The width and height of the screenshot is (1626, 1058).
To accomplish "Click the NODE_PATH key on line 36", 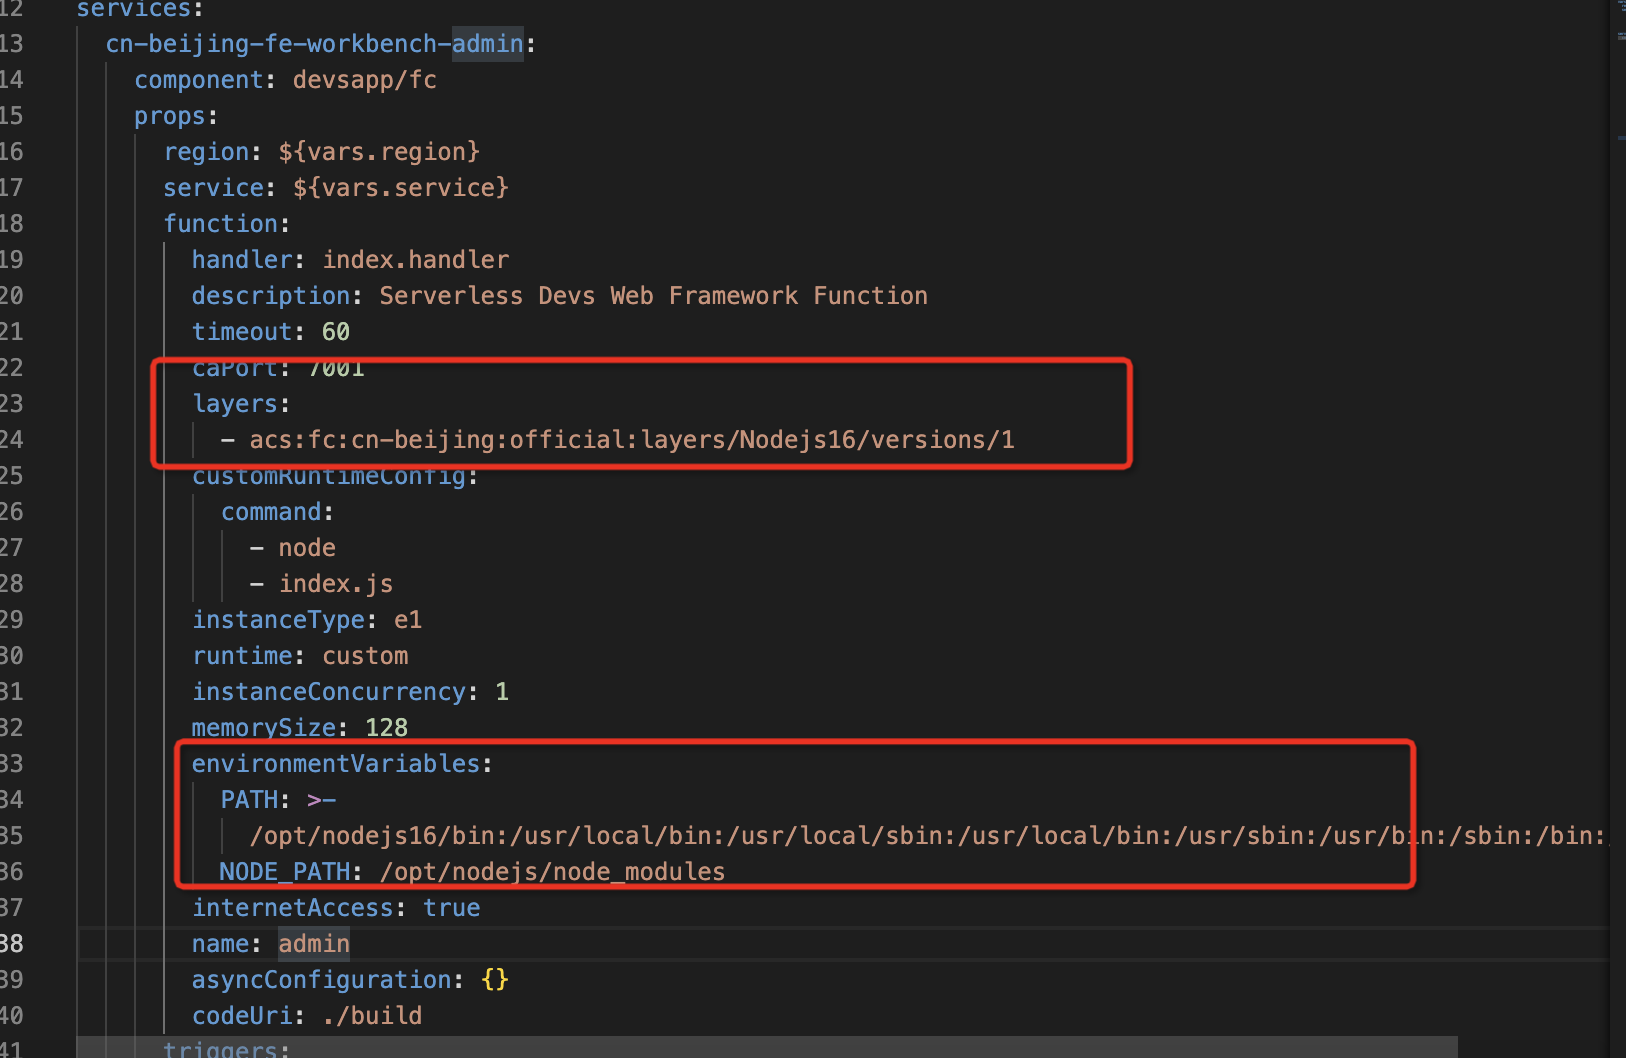I will tap(284, 871).
